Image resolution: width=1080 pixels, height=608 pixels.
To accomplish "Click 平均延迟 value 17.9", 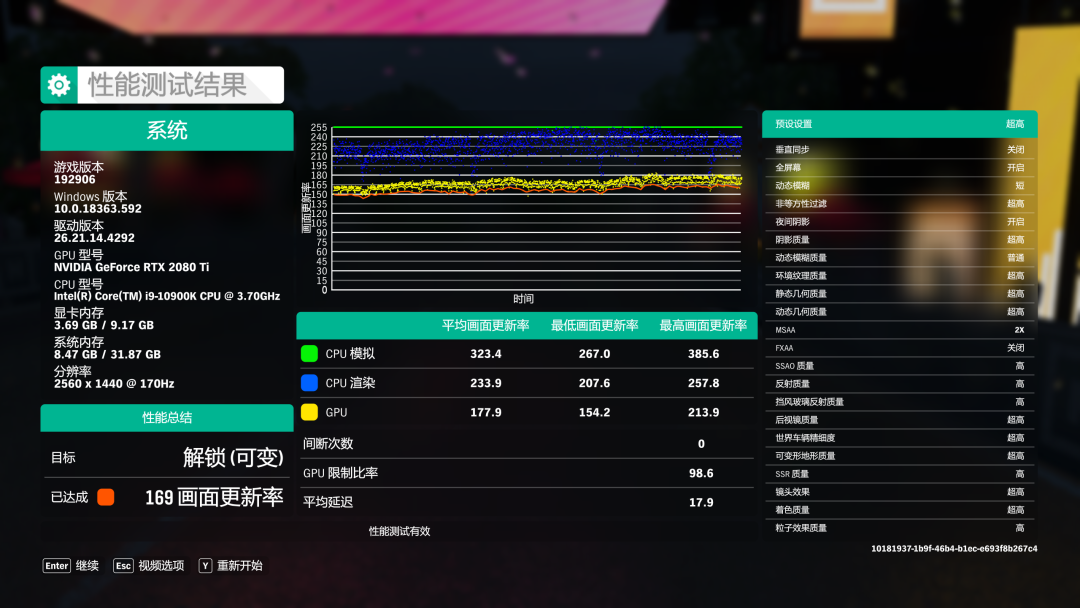I will 701,503.
